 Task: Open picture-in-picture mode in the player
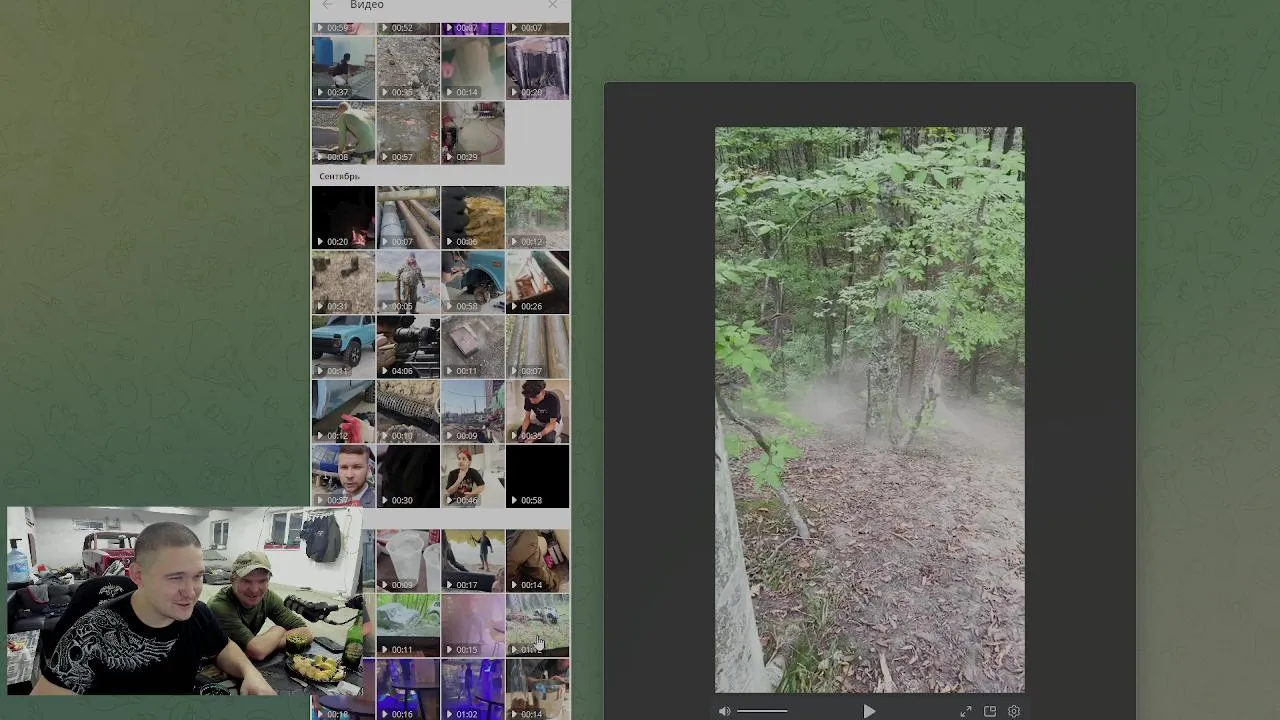tap(990, 711)
